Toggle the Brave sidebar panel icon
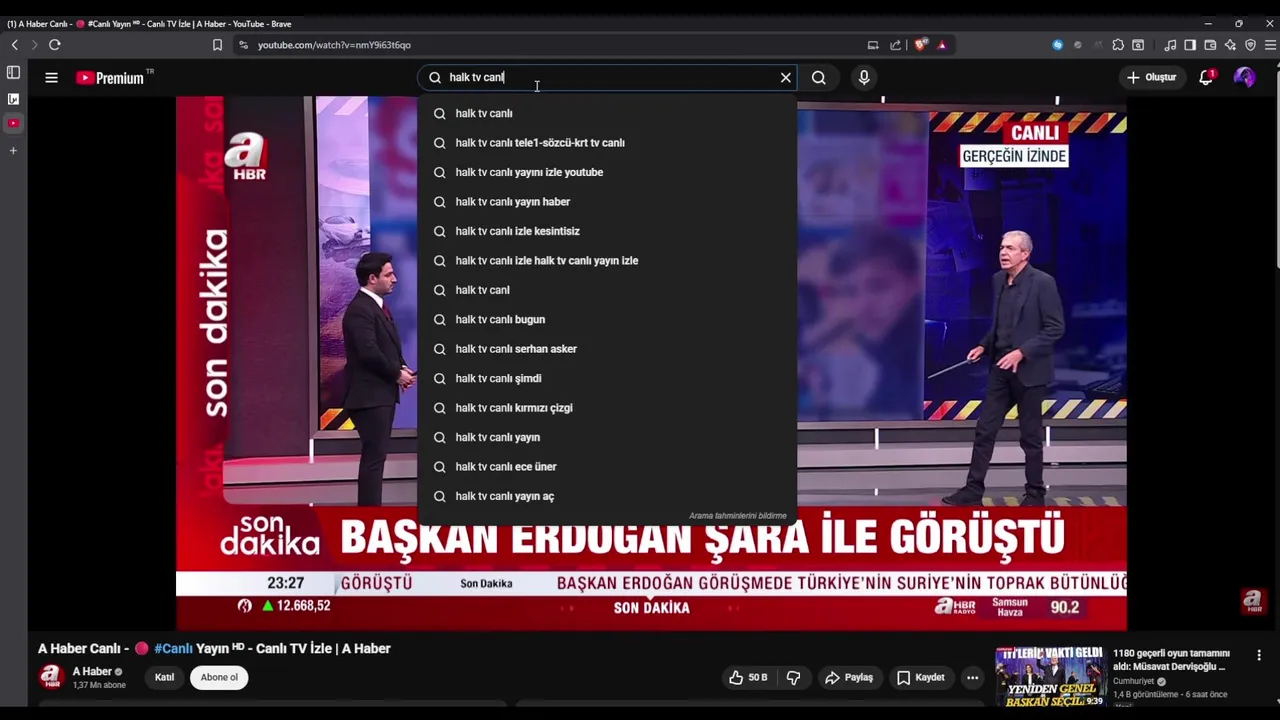 coord(1190,45)
